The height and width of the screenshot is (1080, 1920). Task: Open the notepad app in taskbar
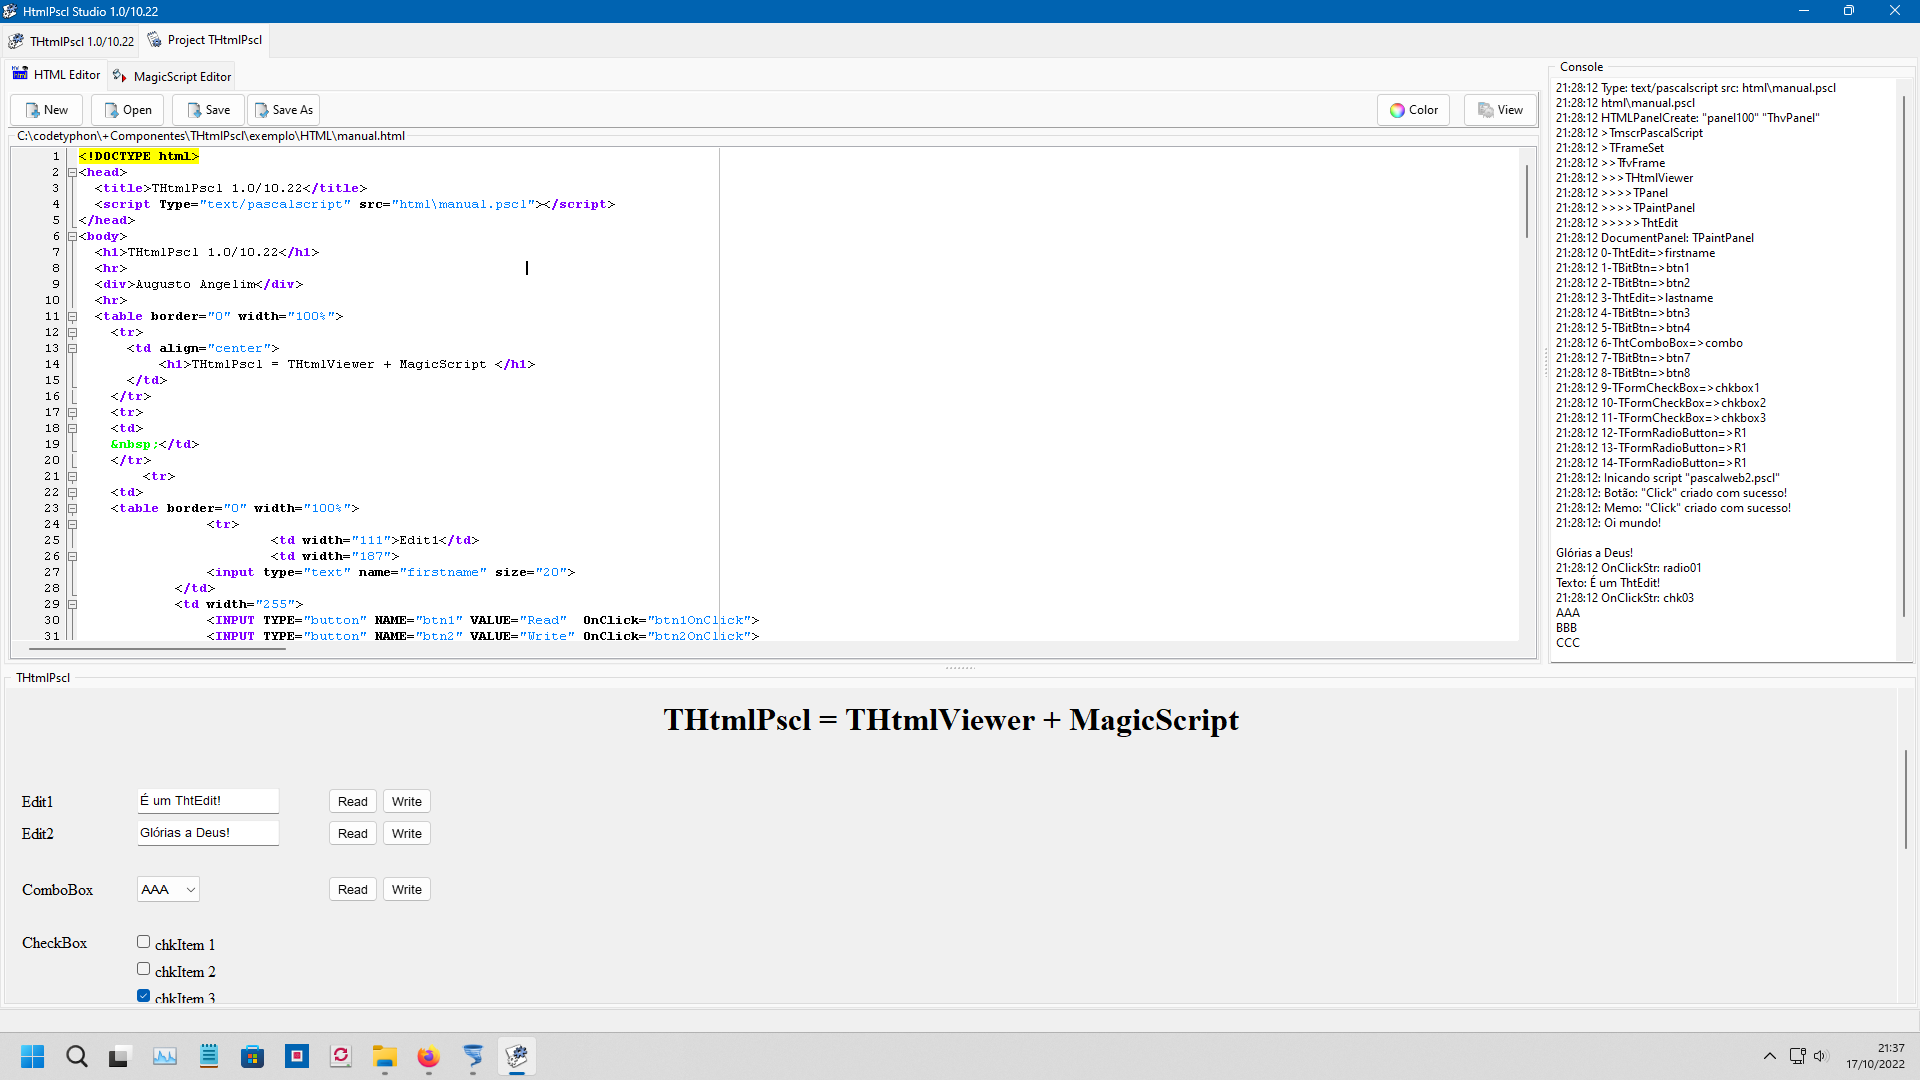pyautogui.click(x=209, y=1056)
